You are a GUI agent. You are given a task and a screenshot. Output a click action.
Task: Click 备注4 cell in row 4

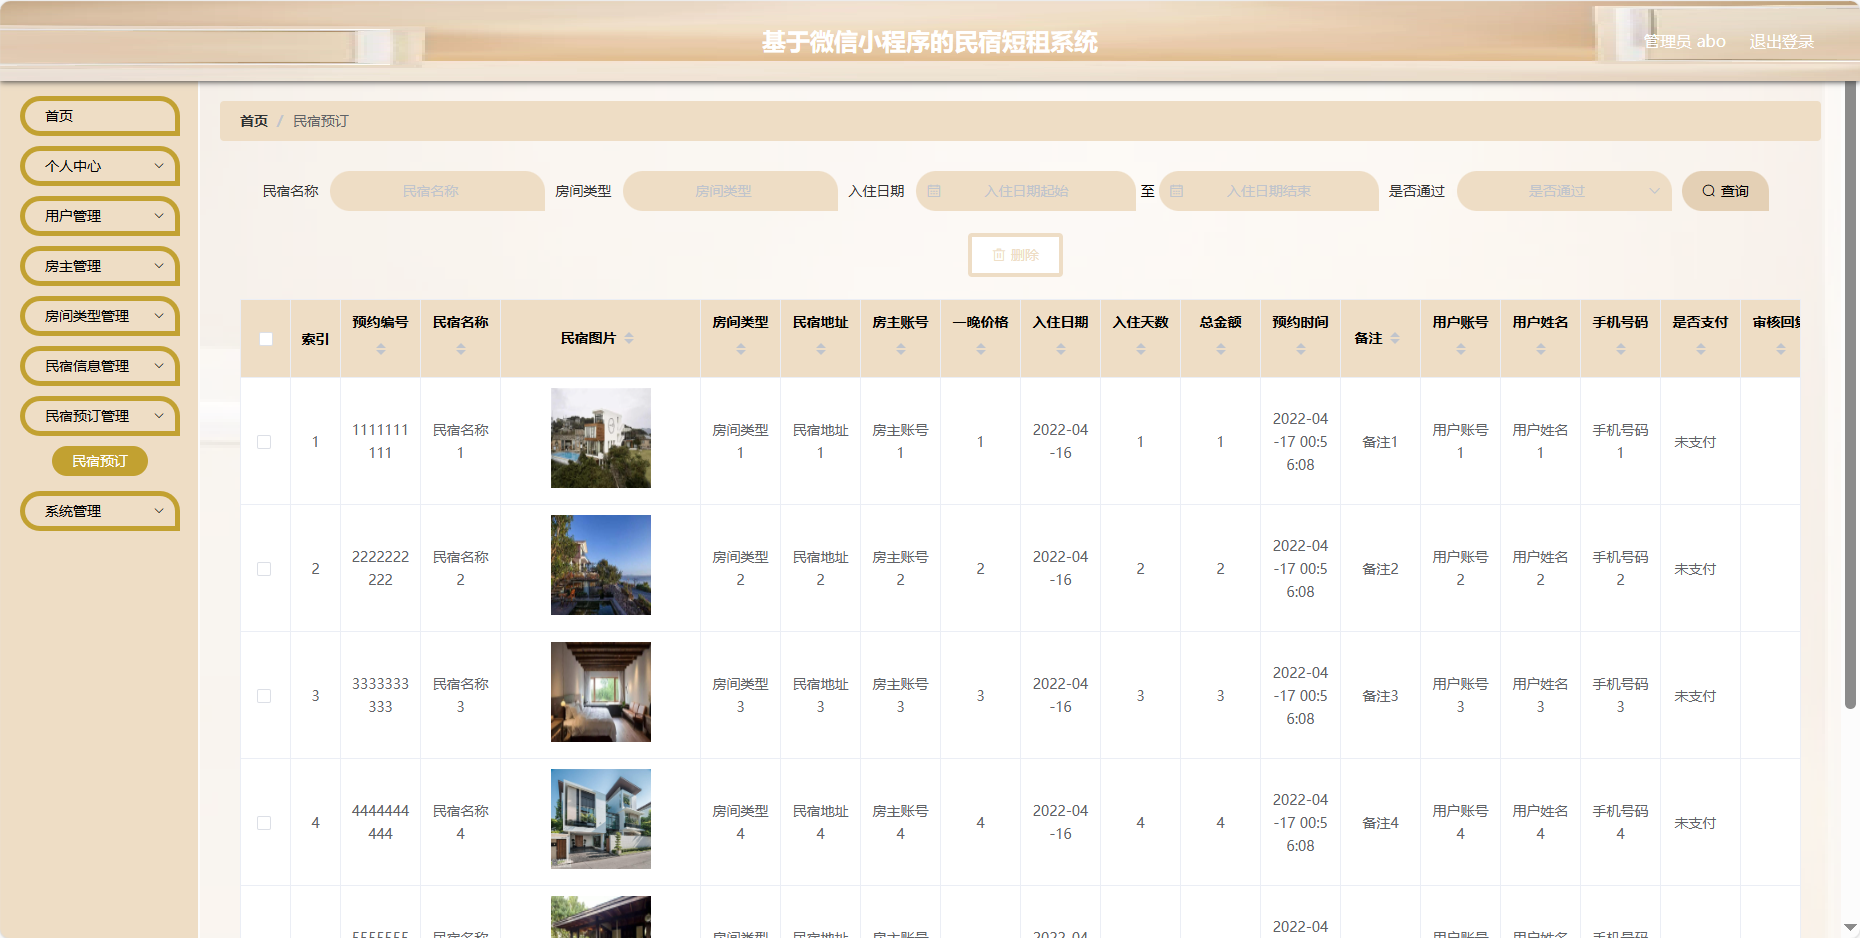pyautogui.click(x=1380, y=823)
